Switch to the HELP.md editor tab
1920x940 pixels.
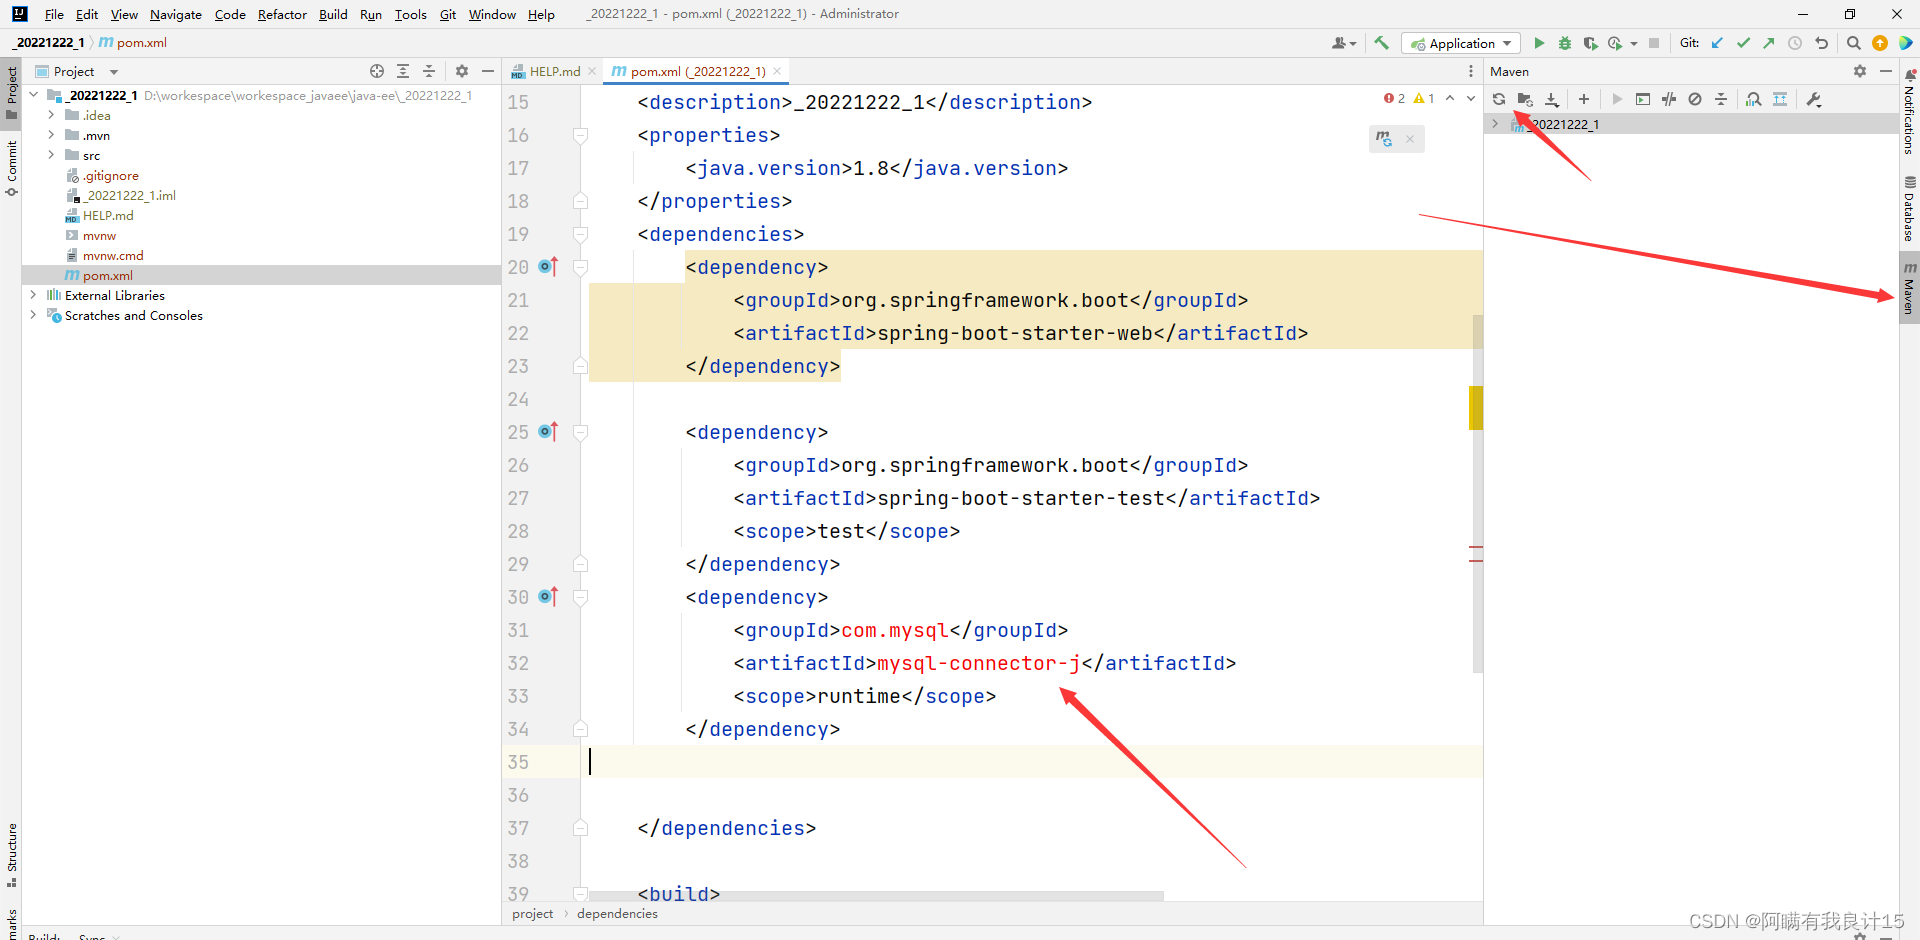coord(554,71)
